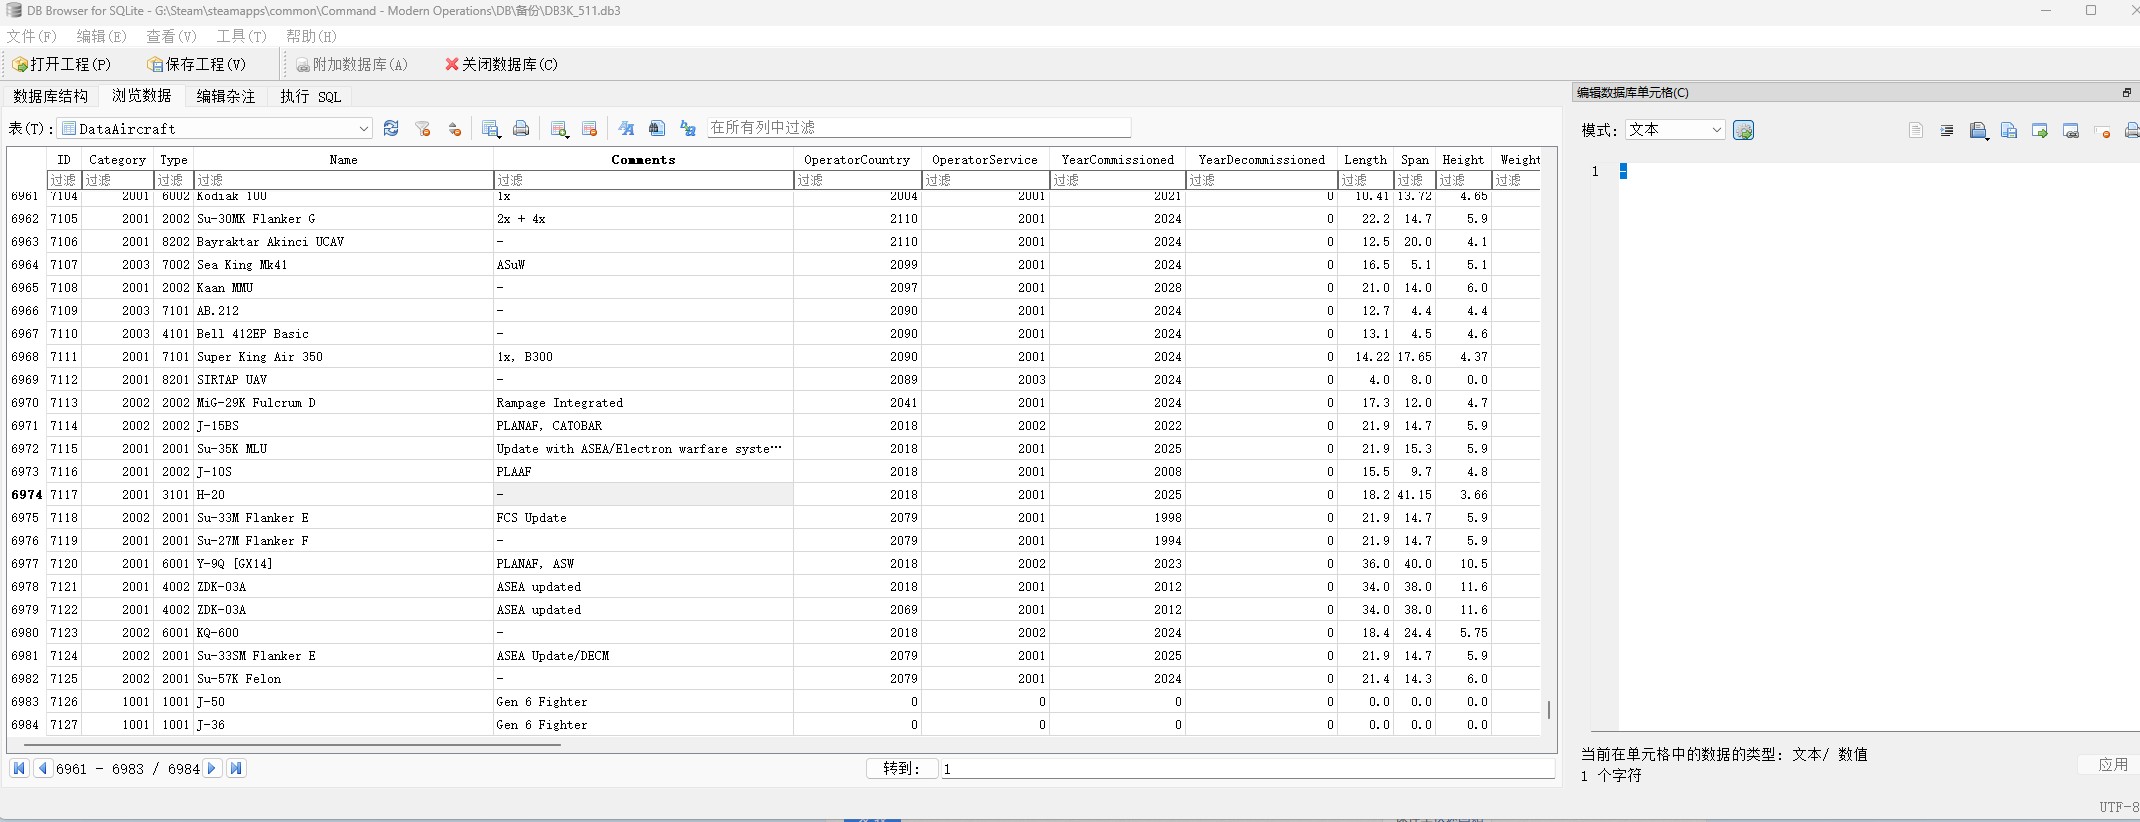Open the save table view dropdown icon
The height and width of the screenshot is (822, 2140).
tap(491, 128)
